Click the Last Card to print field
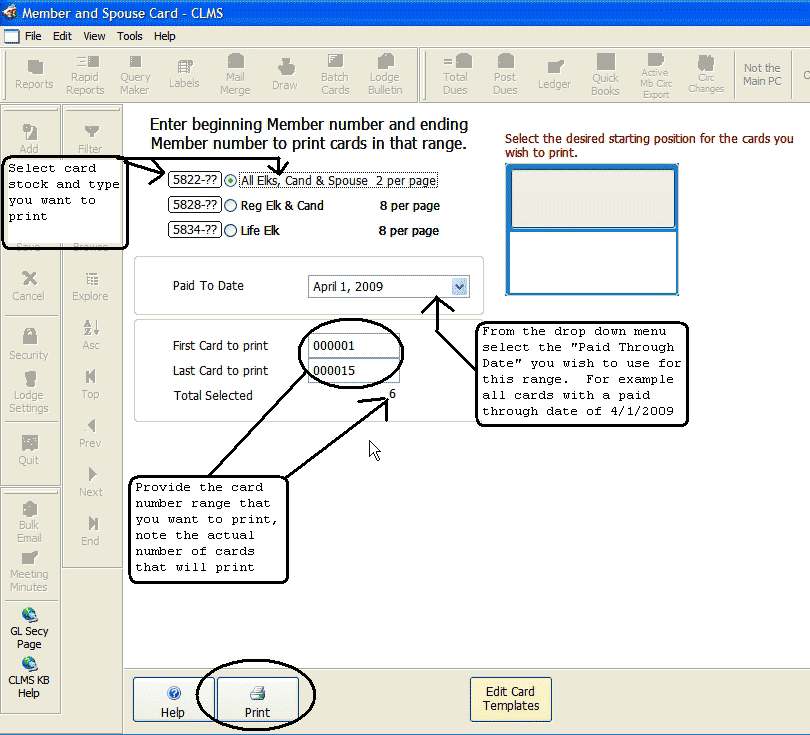810x735 pixels. 353,372
